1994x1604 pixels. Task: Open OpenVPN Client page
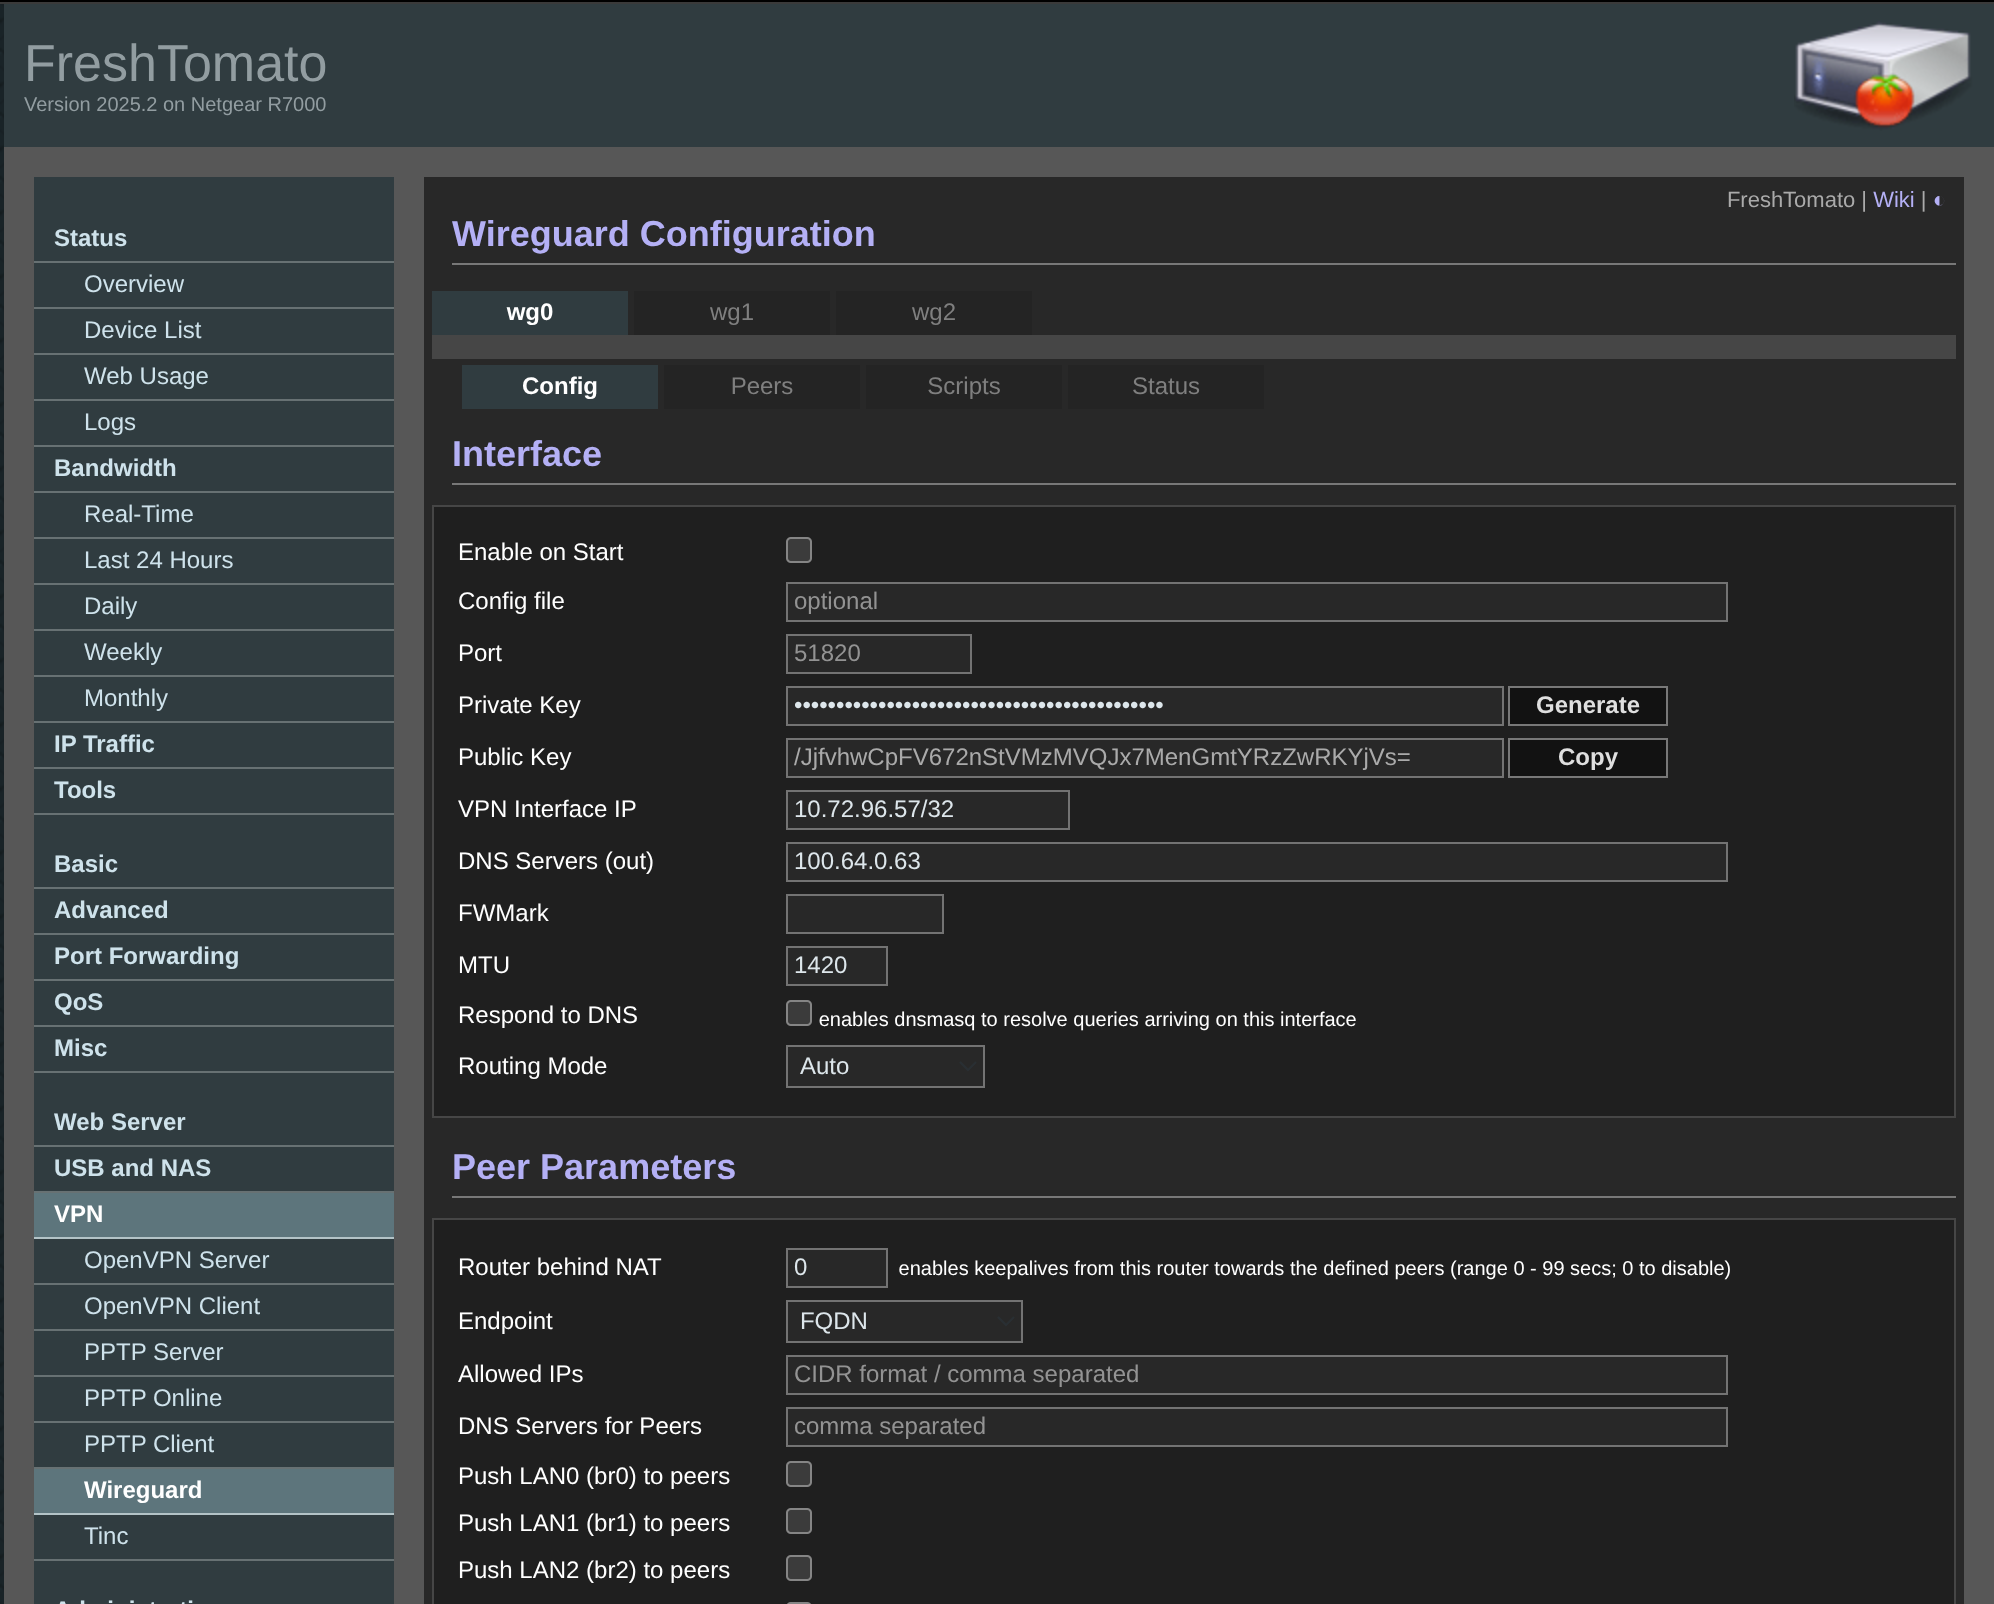[x=214, y=1307]
